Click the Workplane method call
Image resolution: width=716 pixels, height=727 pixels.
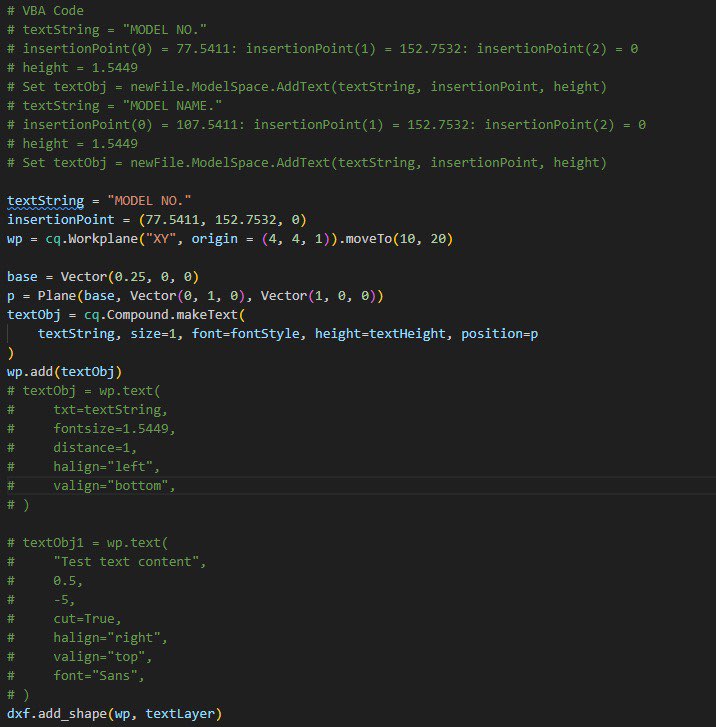(103, 239)
